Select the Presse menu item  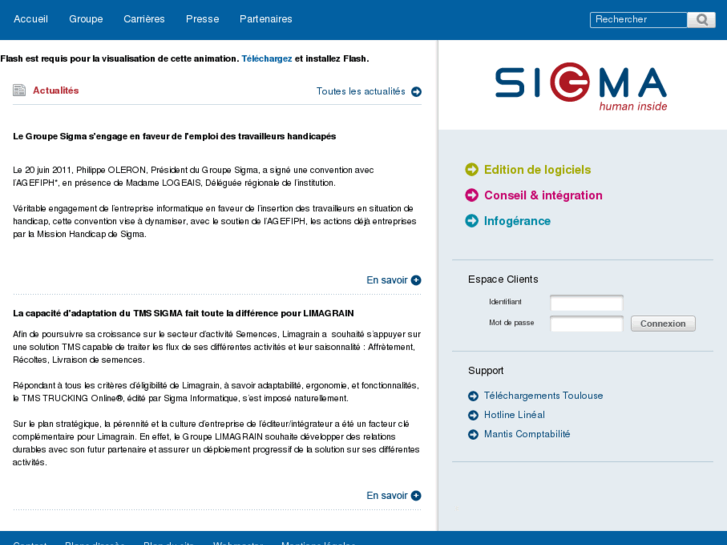202,19
